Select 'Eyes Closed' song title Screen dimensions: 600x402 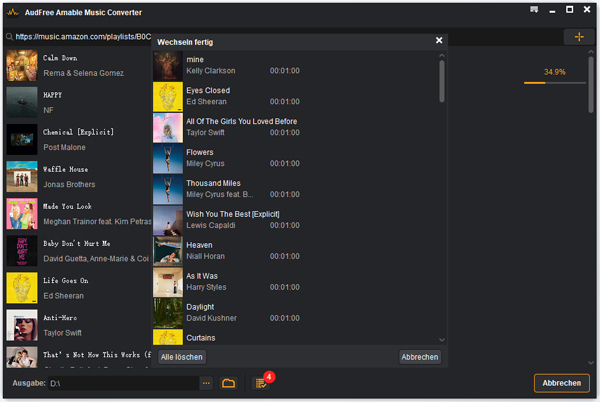[208, 90]
